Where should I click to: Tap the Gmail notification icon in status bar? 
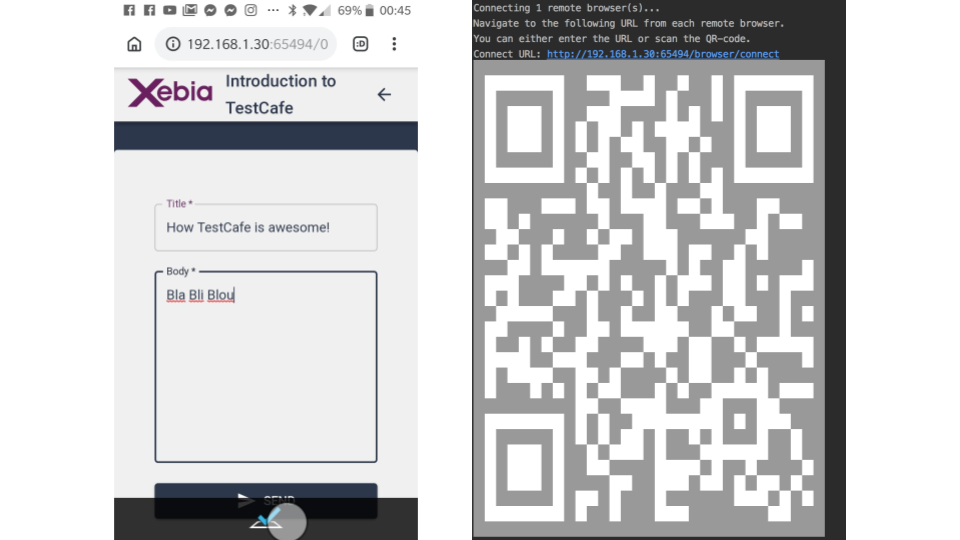190,10
